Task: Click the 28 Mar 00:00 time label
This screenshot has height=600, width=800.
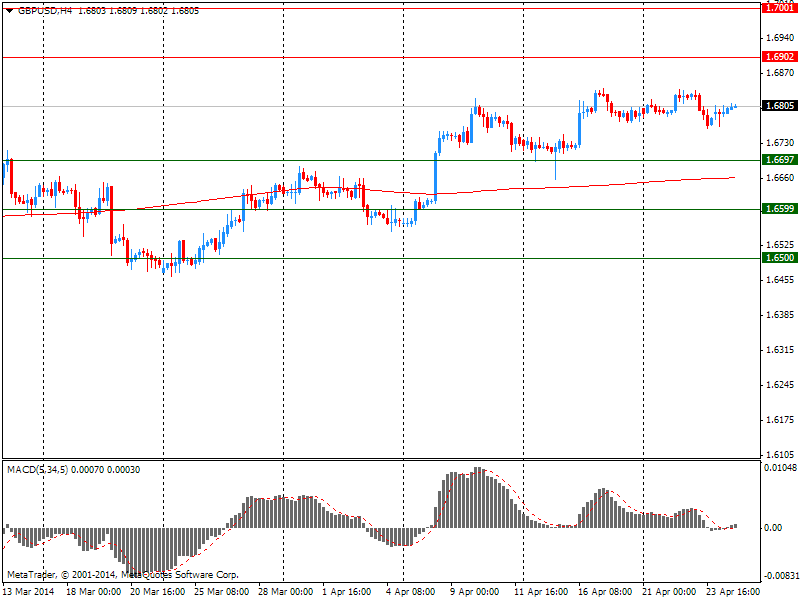Action: pyautogui.click(x=286, y=592)
